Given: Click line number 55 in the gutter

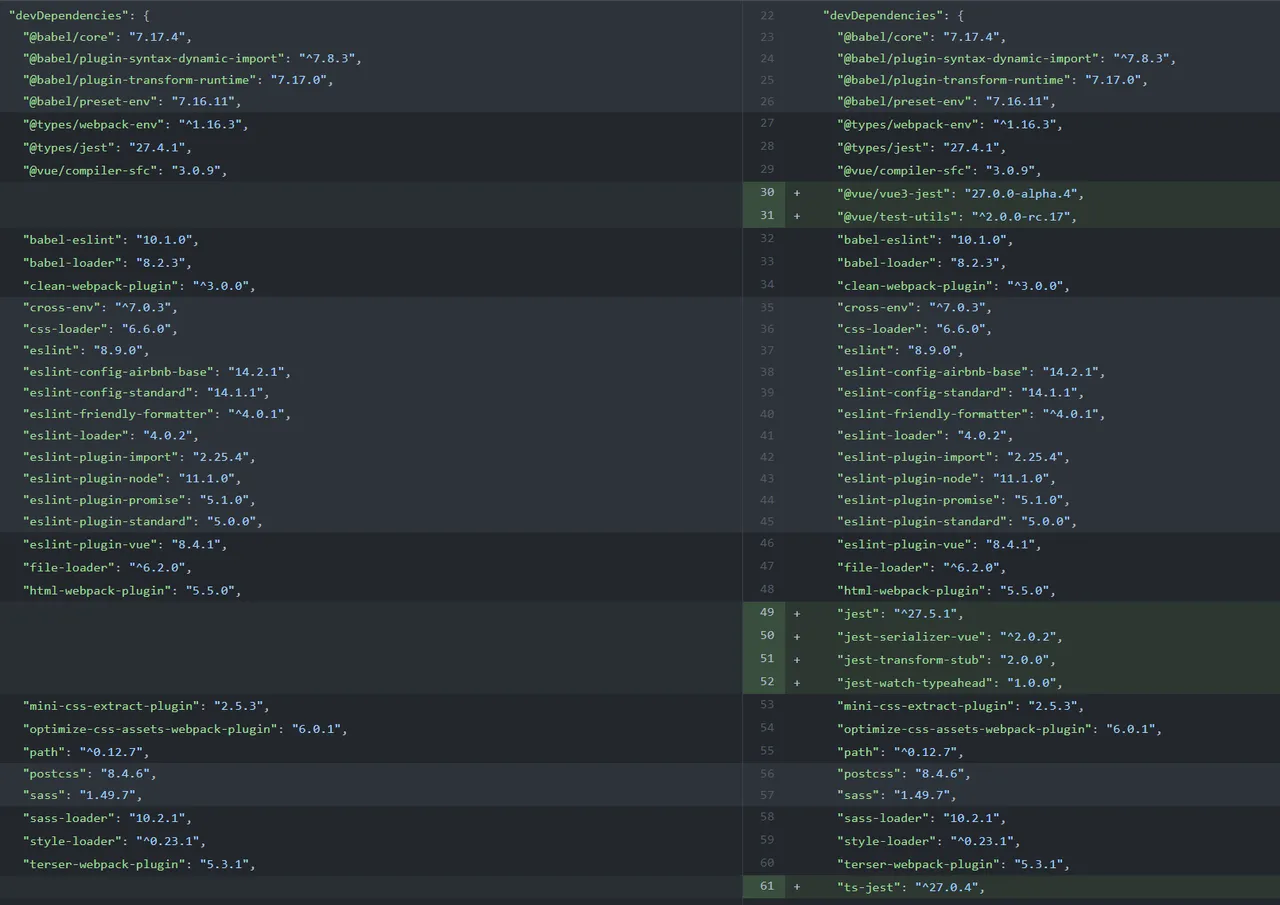Looking at the screenshot, I should pos(767,750).
